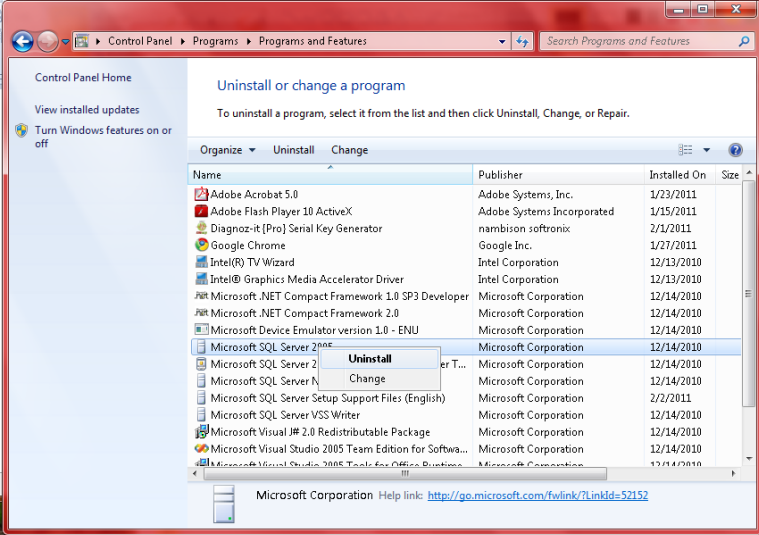Click the 2/2/2011 installed date cell

coord(670,398)
